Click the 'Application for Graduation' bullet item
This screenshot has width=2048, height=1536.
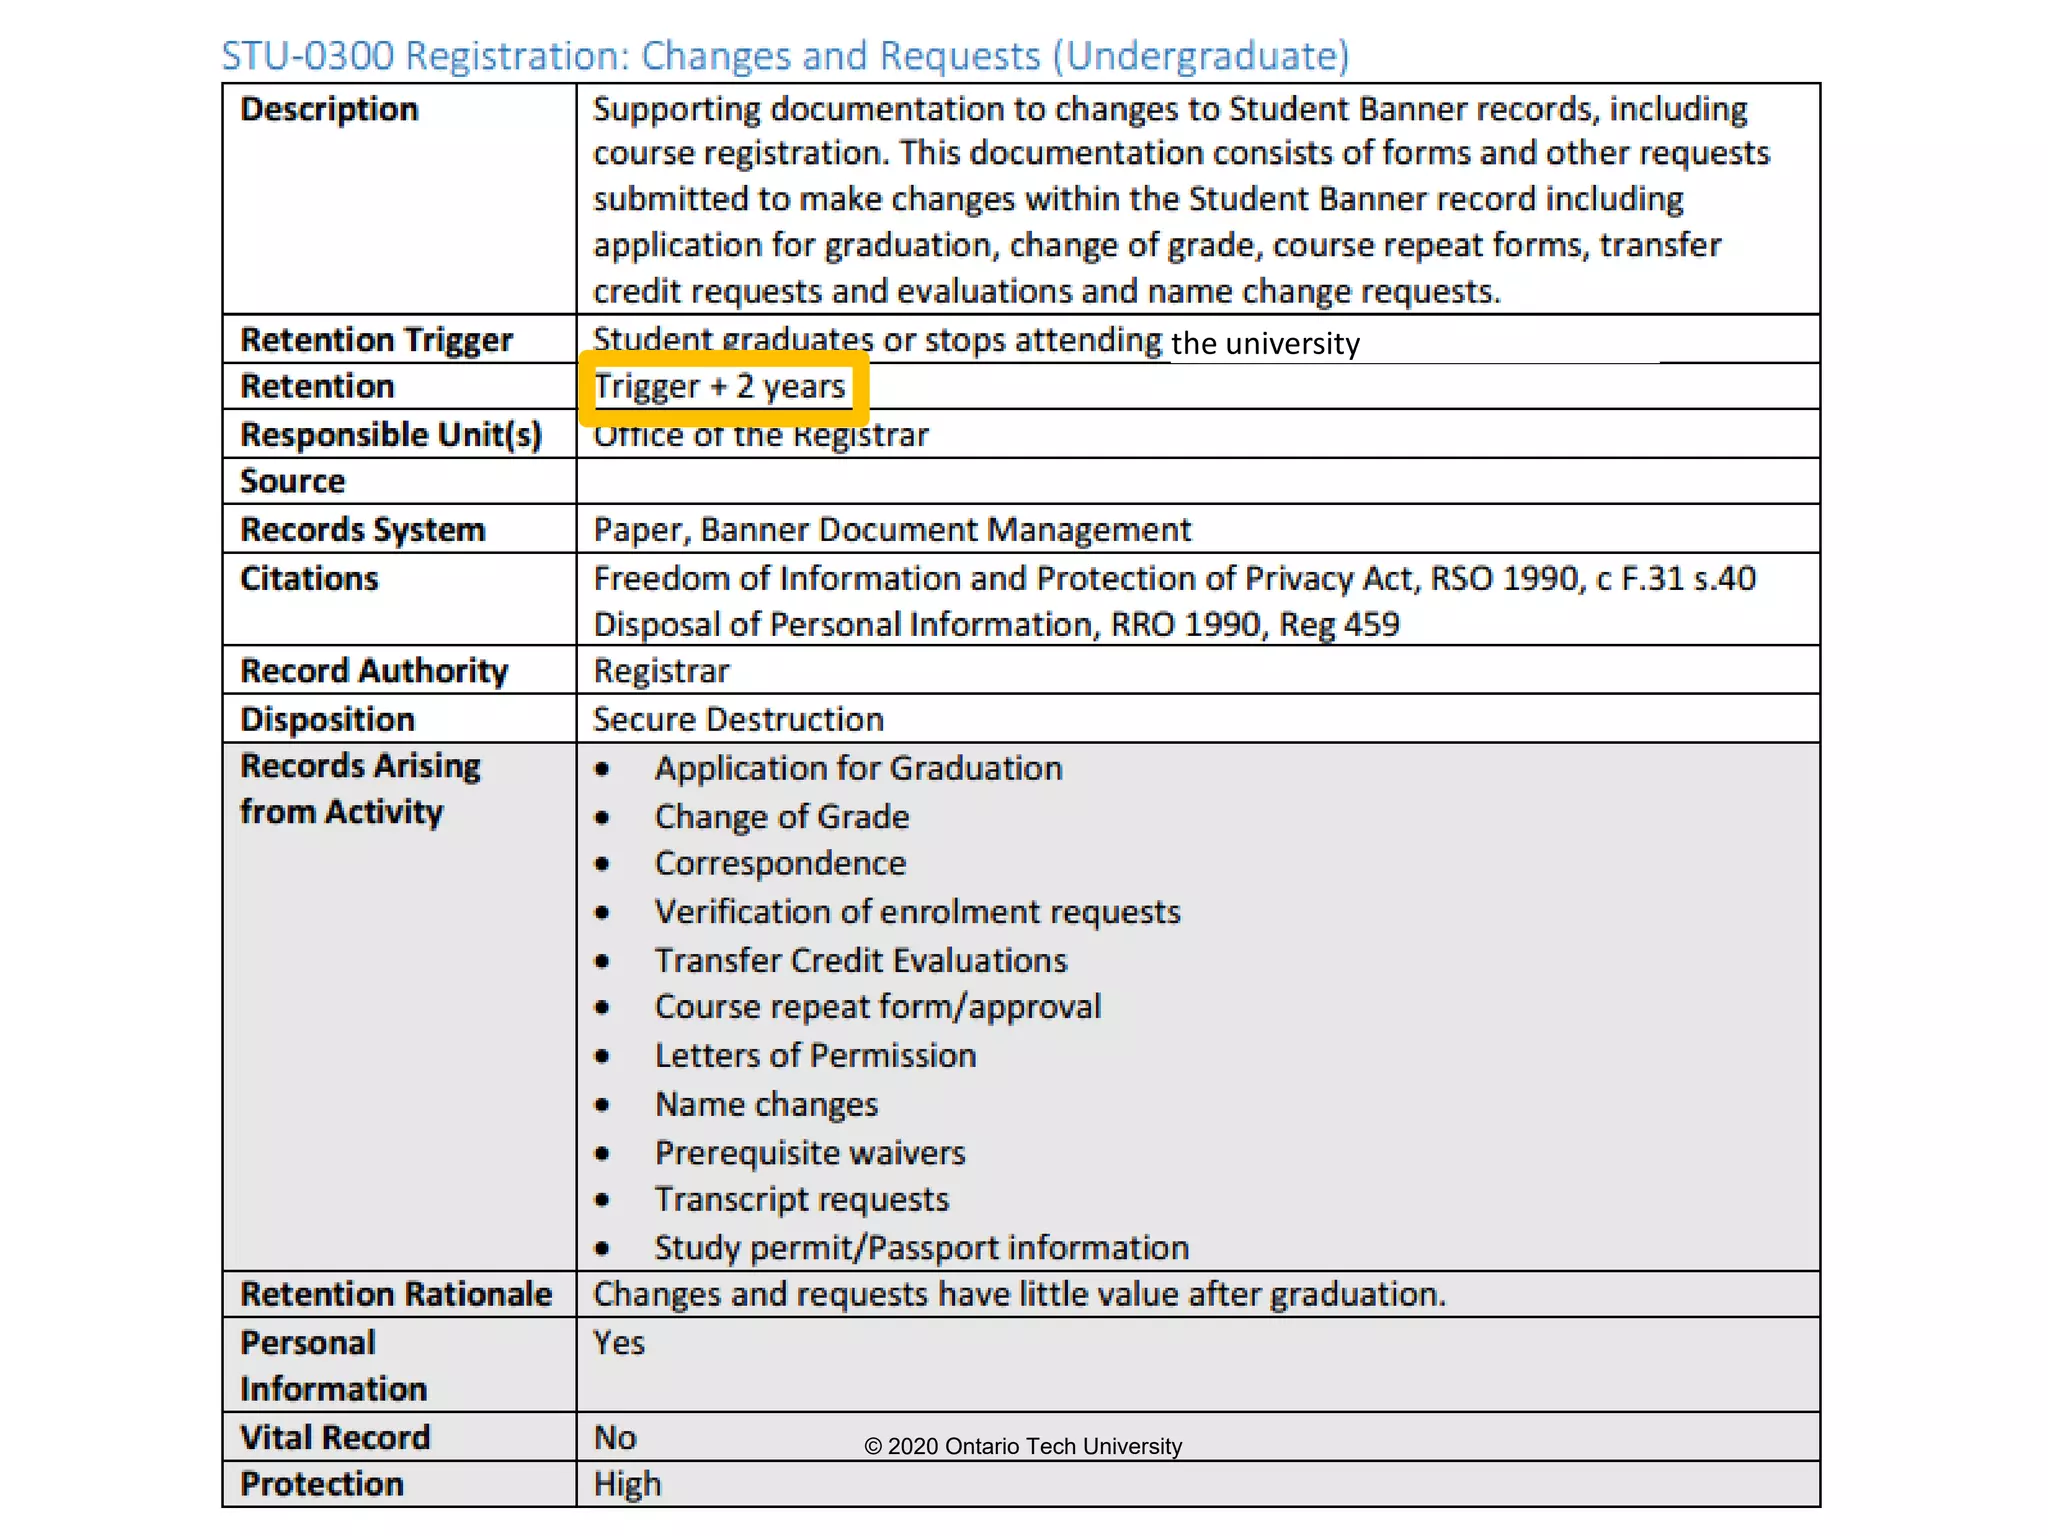pyautogui.click(x=858, y=769)
